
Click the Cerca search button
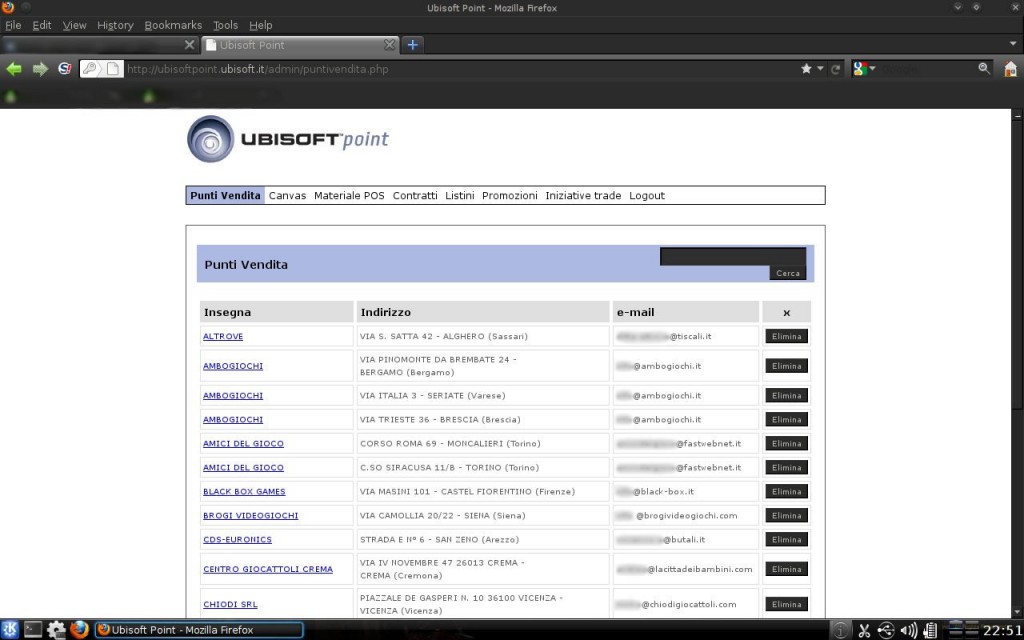coord(788,273)
